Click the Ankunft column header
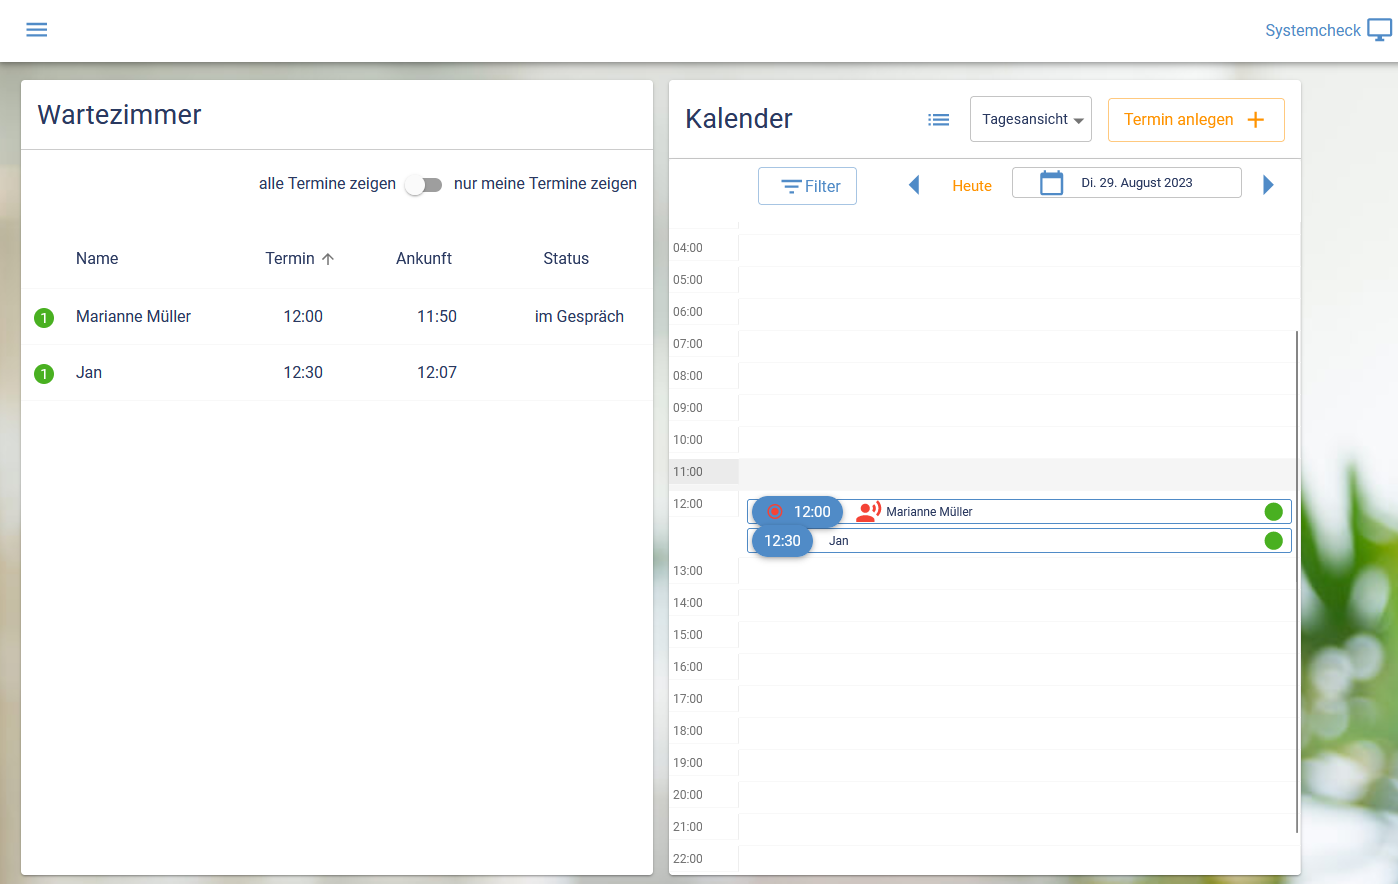 click(423, 259)
